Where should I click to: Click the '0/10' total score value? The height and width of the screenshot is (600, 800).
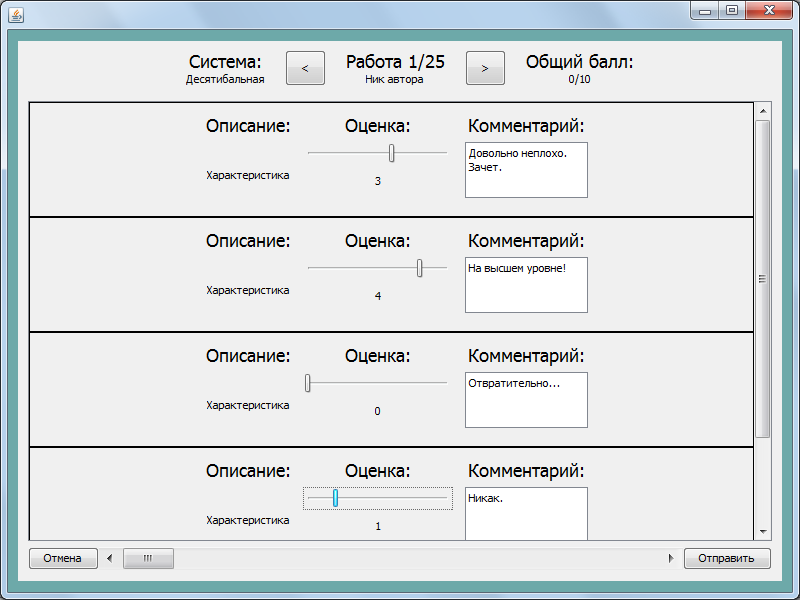click(580, 79)
